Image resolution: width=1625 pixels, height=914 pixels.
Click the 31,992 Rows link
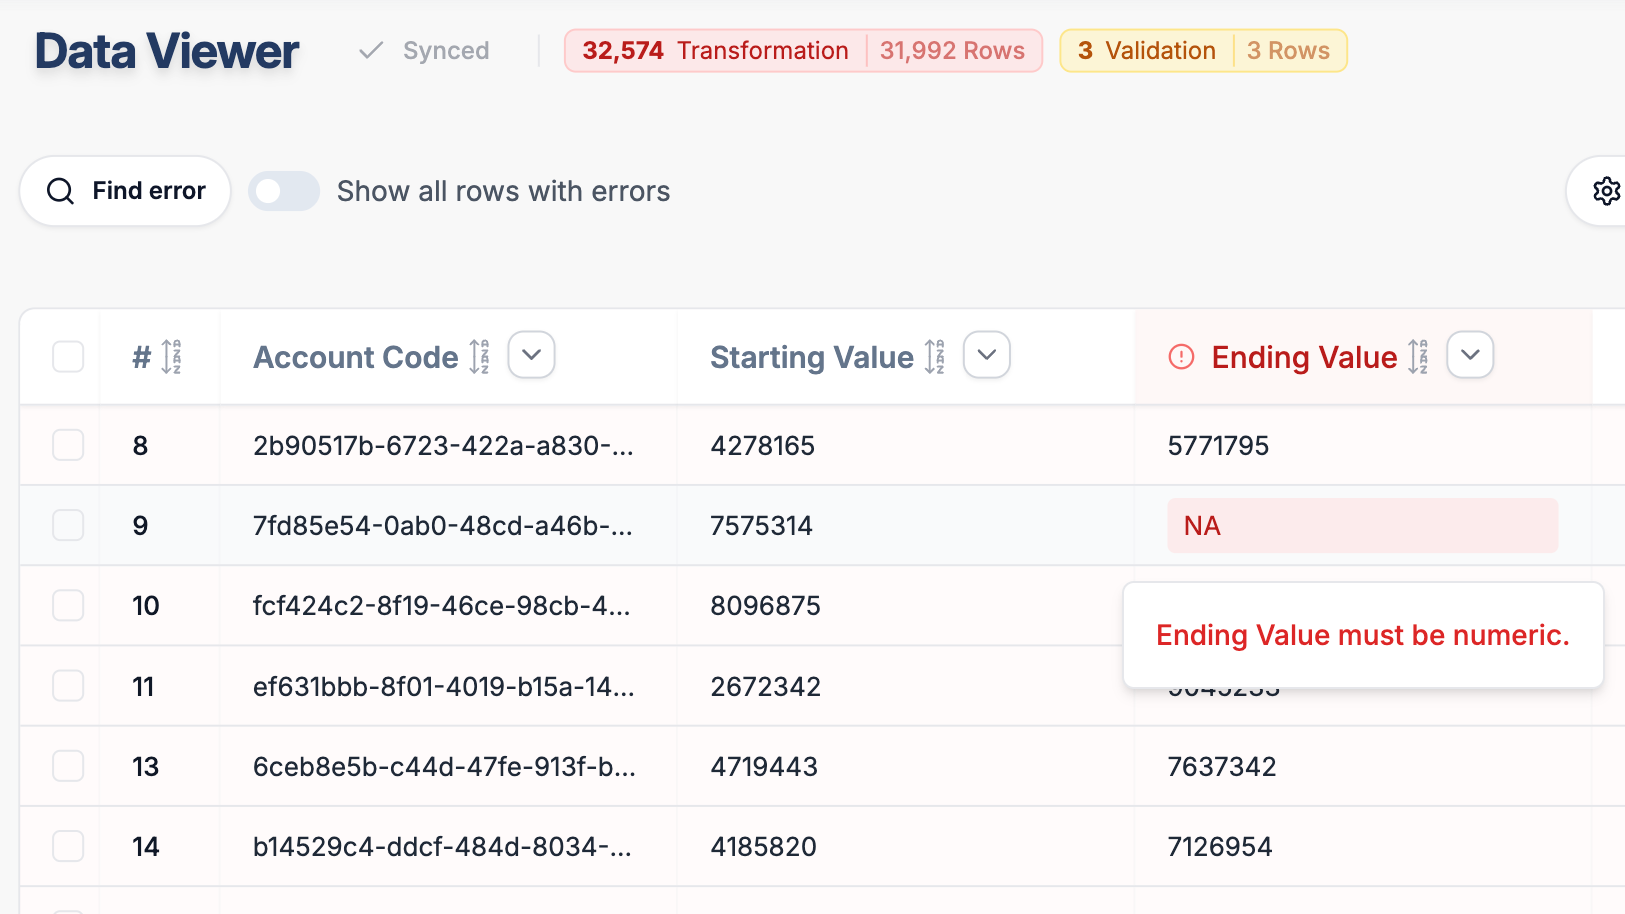click(x=951, y=50)
